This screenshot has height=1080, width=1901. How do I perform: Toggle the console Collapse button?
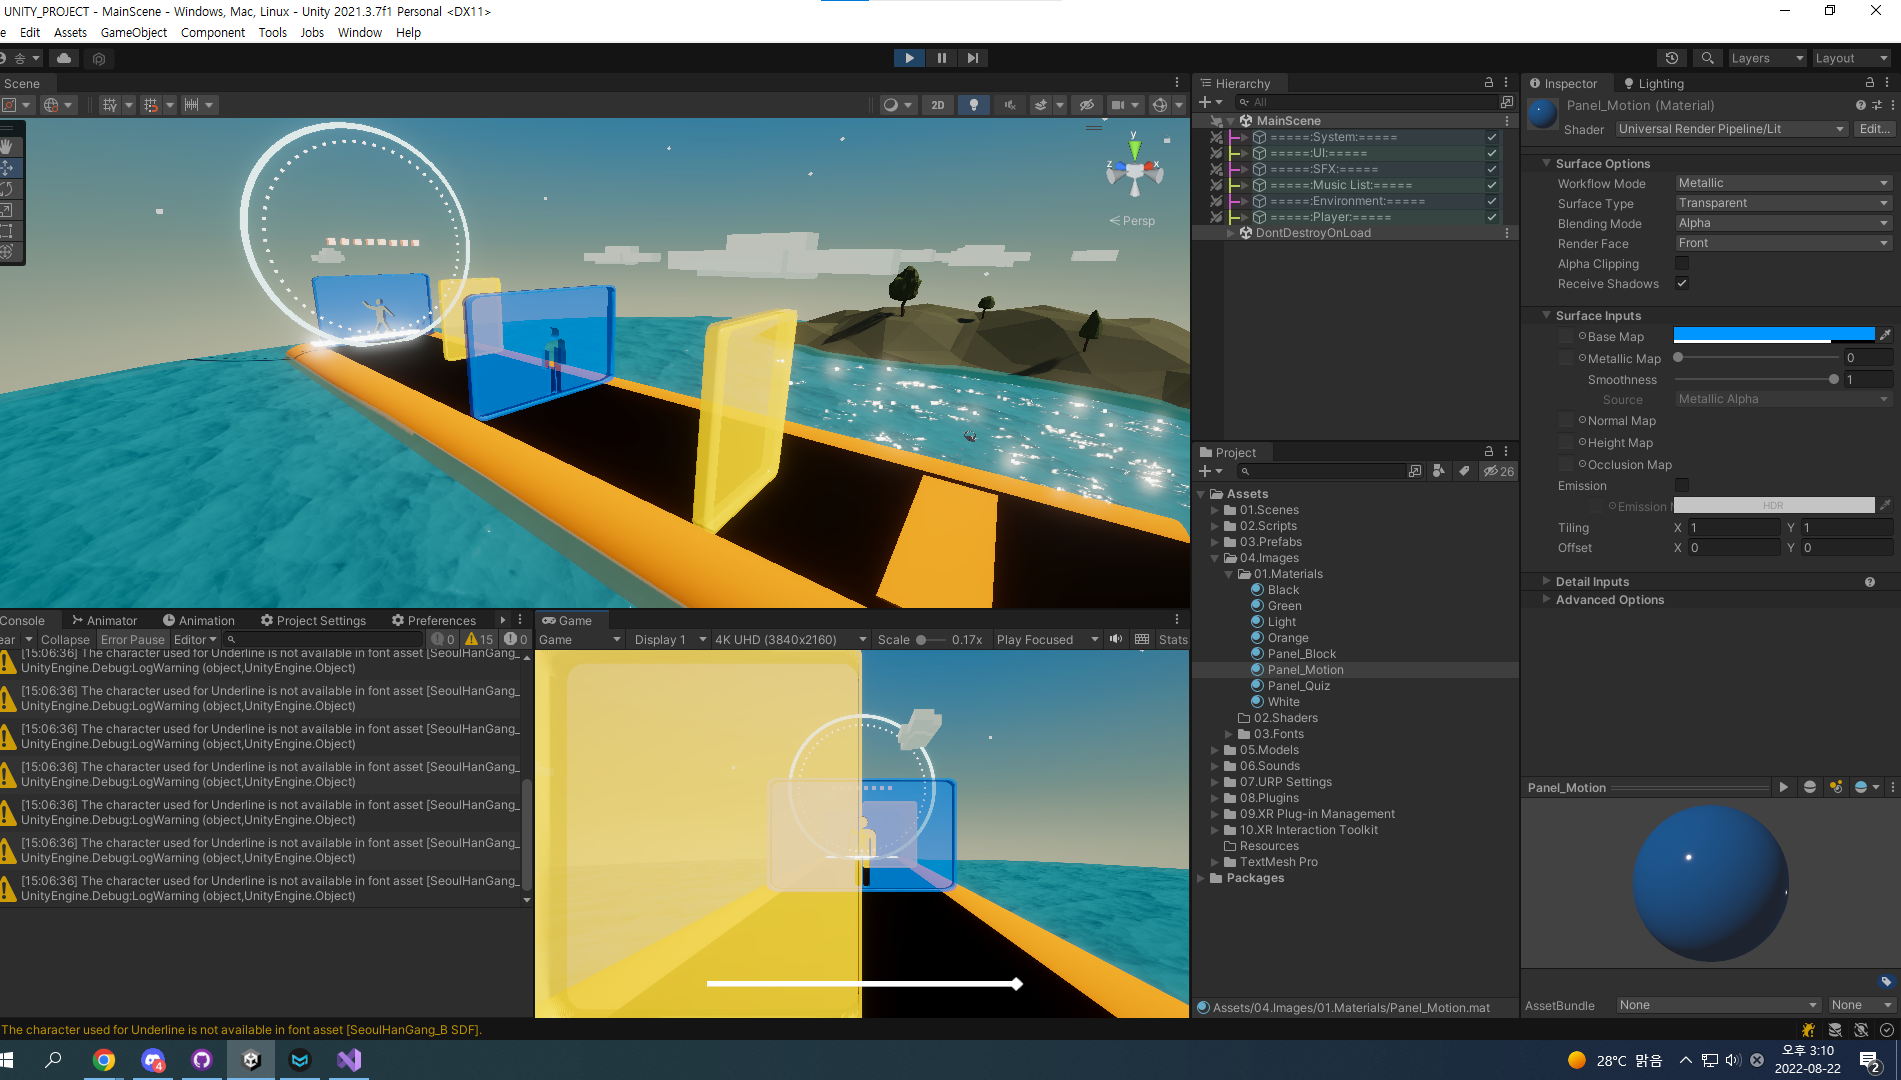[x=65, y=639]
